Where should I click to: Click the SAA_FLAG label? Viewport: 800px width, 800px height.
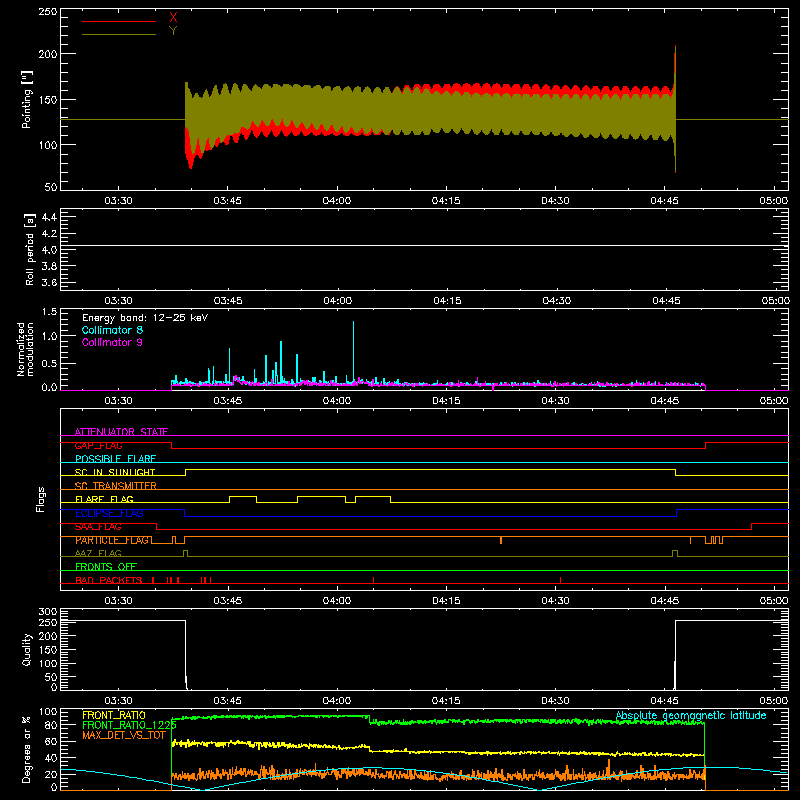pyautogui.click(x=98, y=527)
